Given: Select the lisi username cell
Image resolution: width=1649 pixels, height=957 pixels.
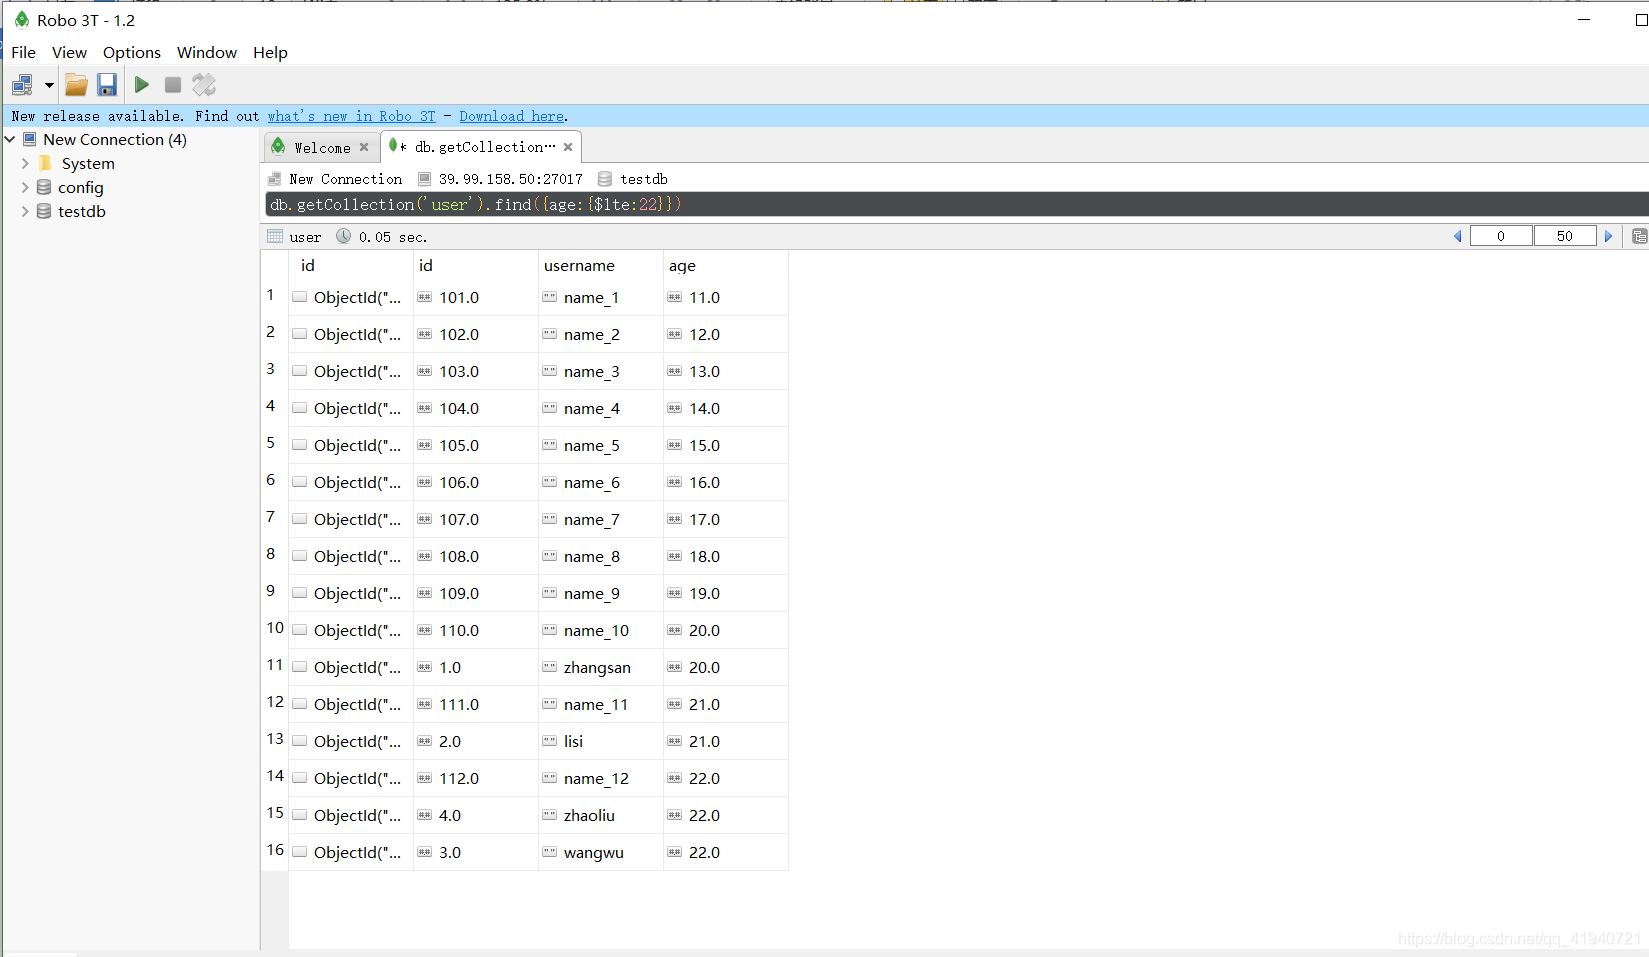Looking at the screenshot, I should pyautogui.click(x=601, y=741).
